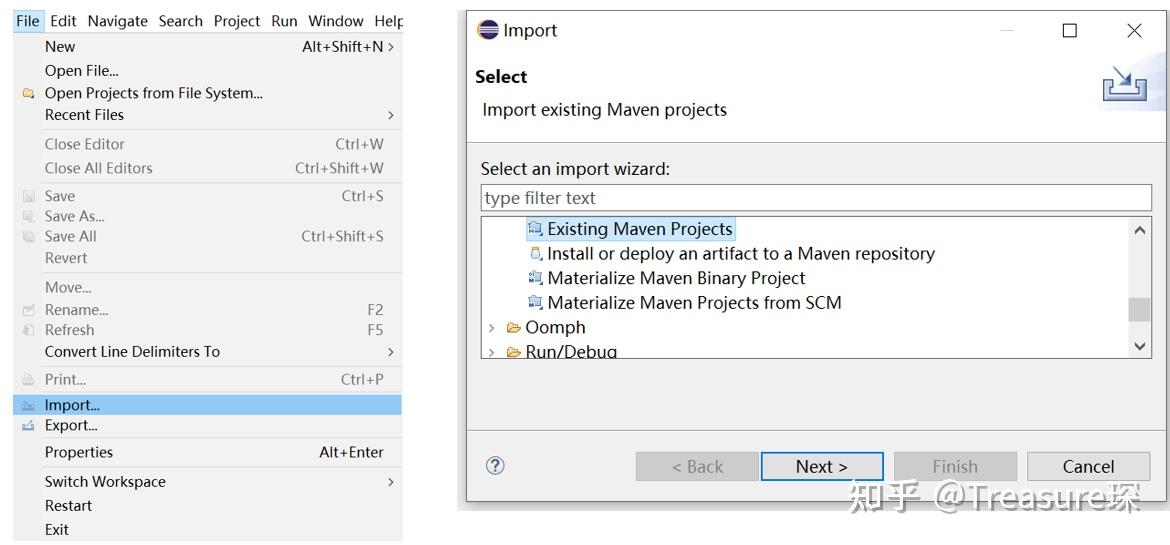
Task: Open the help question mark icon
Action: click(495, 466)
